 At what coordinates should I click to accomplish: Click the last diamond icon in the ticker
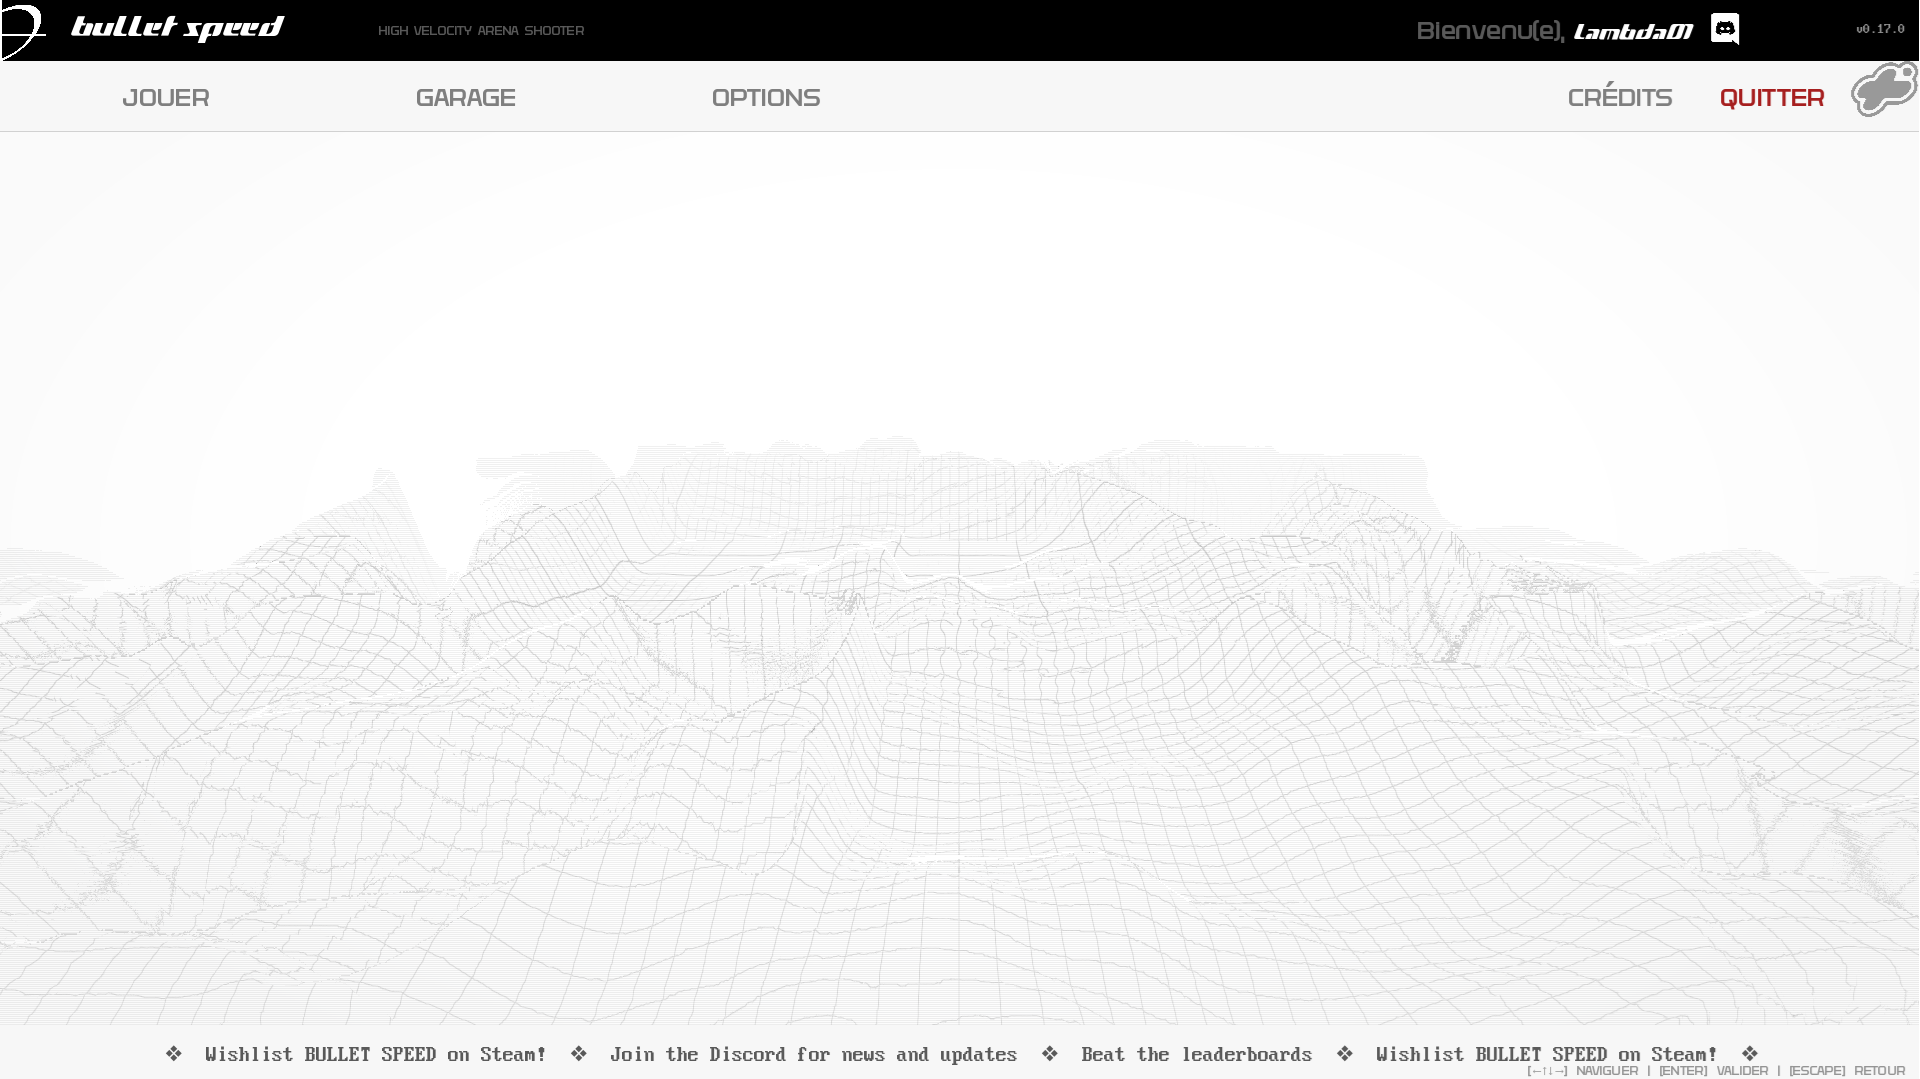pyautogui.click(x=1750, y=1054)
